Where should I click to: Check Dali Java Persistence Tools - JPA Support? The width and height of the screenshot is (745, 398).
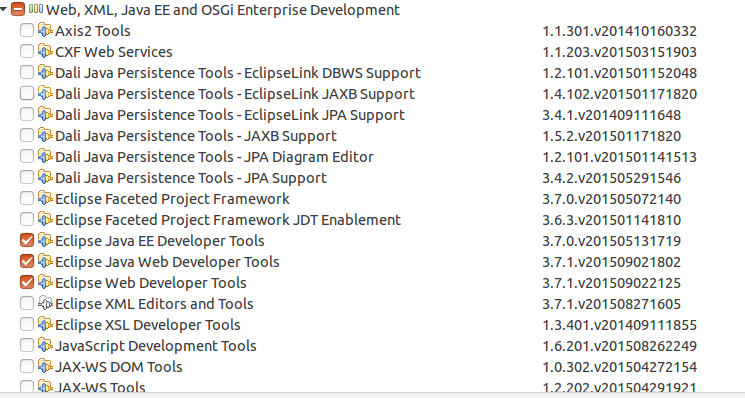pos(27,177)
